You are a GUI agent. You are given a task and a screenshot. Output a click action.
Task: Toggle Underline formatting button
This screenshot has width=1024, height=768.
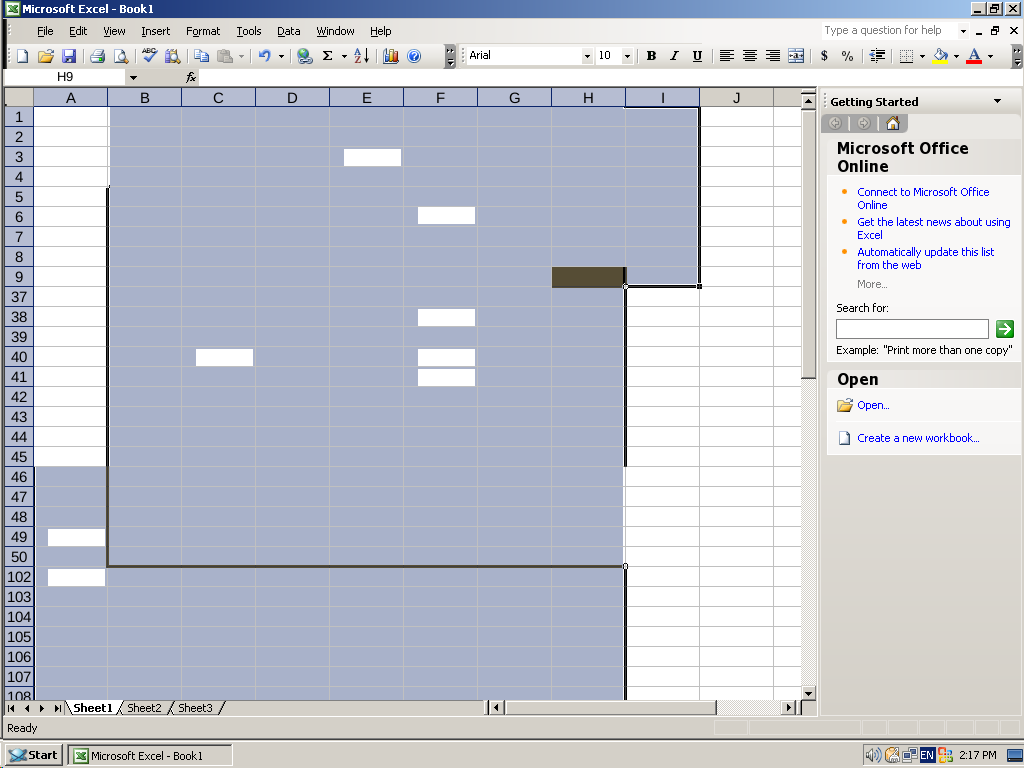coord(697,56)
